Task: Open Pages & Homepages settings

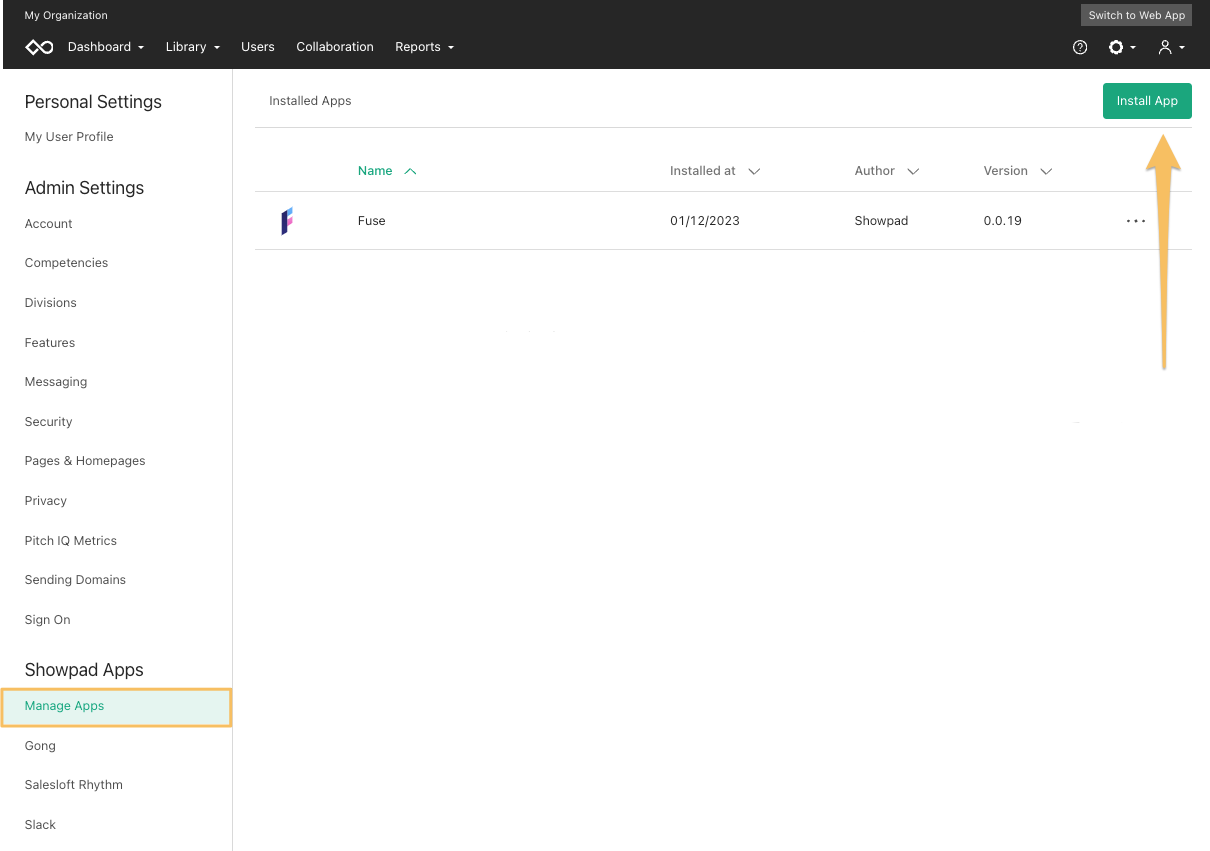Action: (x=85, y=461)
